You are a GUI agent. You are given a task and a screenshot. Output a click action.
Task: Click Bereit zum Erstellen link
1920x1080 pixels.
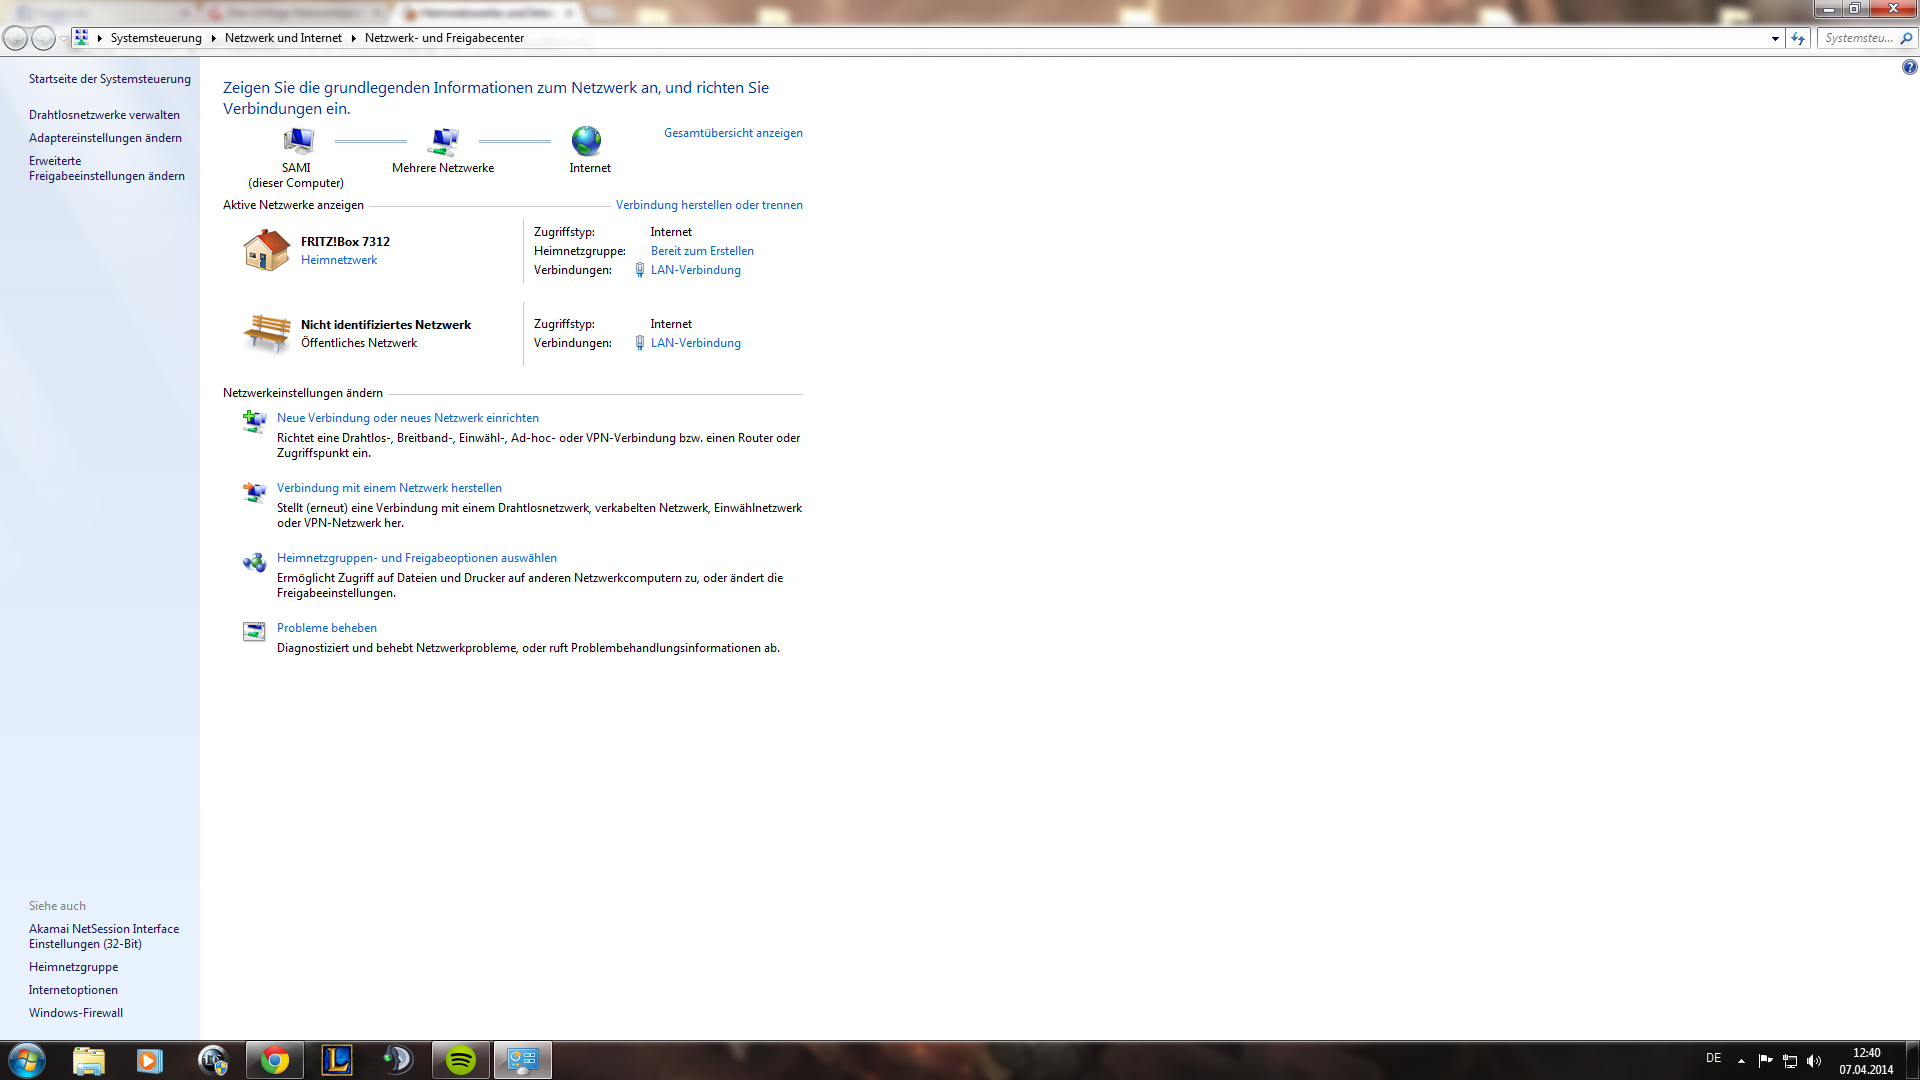click(702, 251)
